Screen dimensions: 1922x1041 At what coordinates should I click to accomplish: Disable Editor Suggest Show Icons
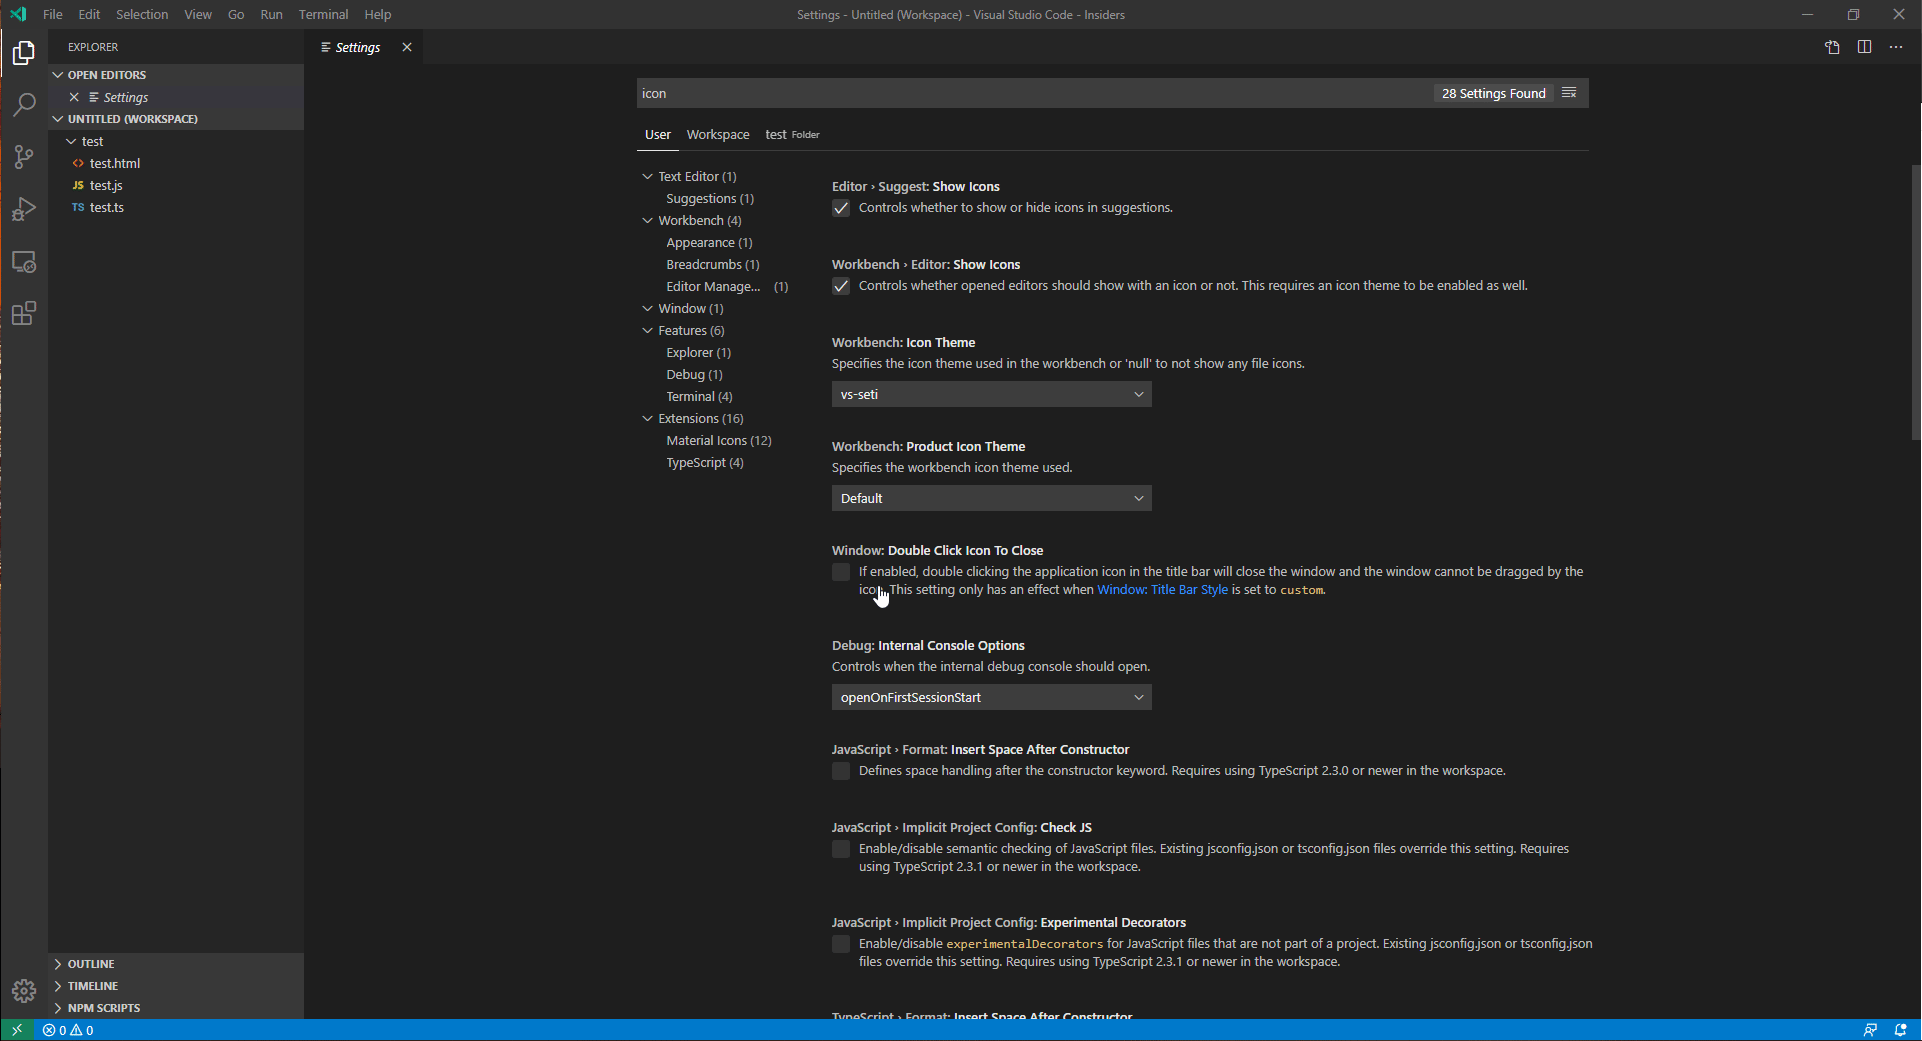coord(841,208)
